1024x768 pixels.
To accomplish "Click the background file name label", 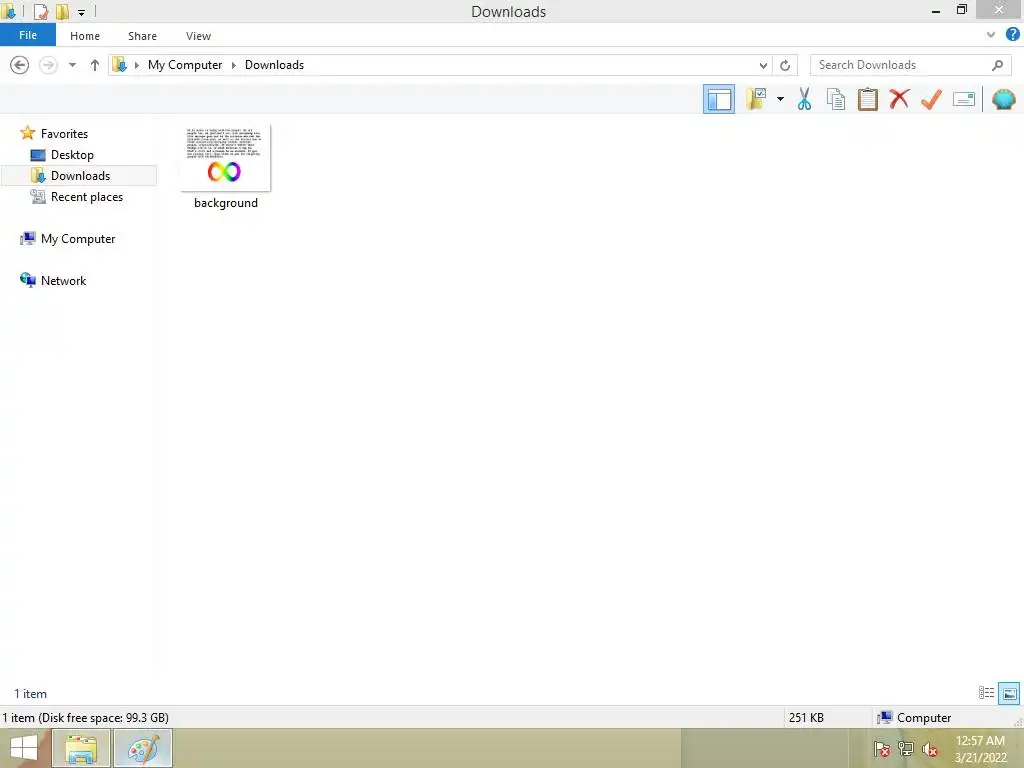I will pyautogui.click(x=226, y=203).
